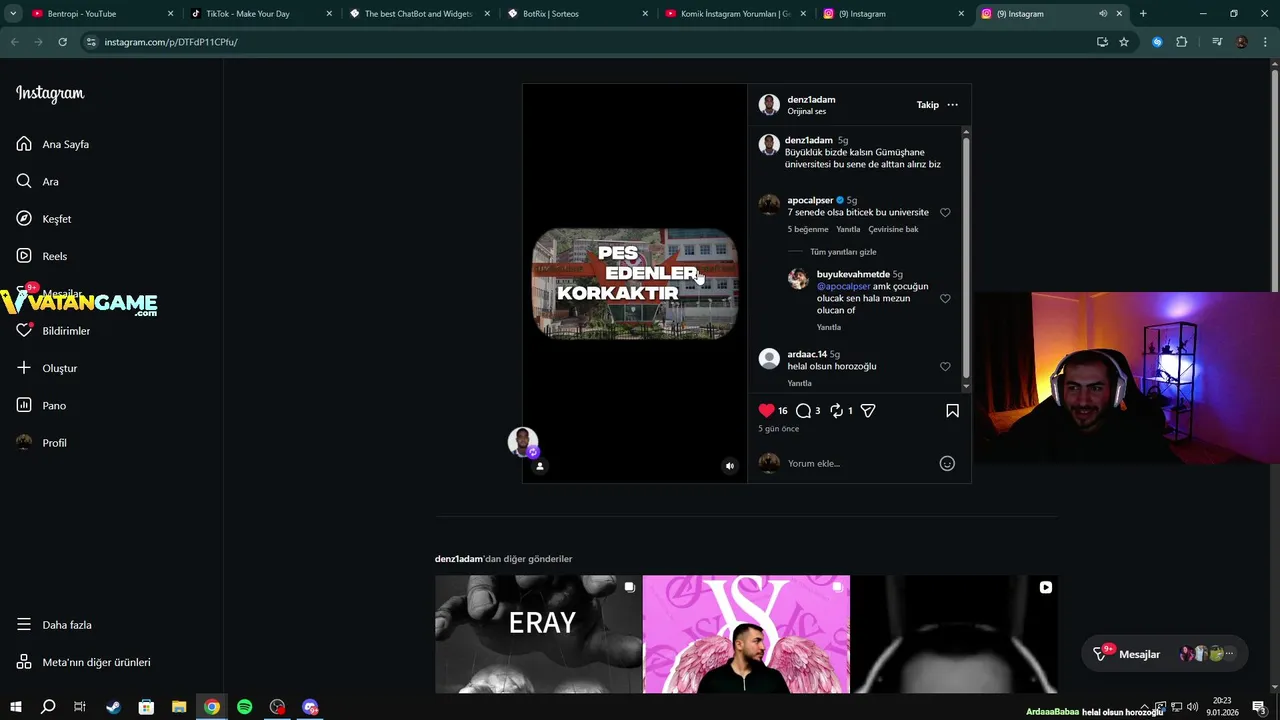Open a new browser tab

pyautogui.click(x=1143, y=14)
